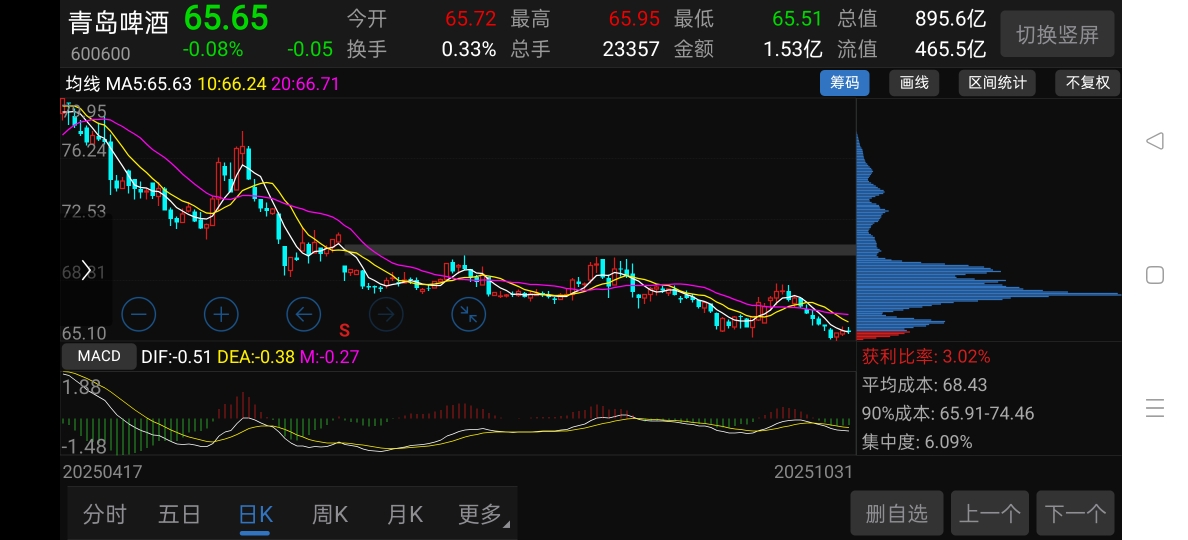Zoom out the chart with minus icon
The image size is (1188, 540).
[x=139, y=314]
